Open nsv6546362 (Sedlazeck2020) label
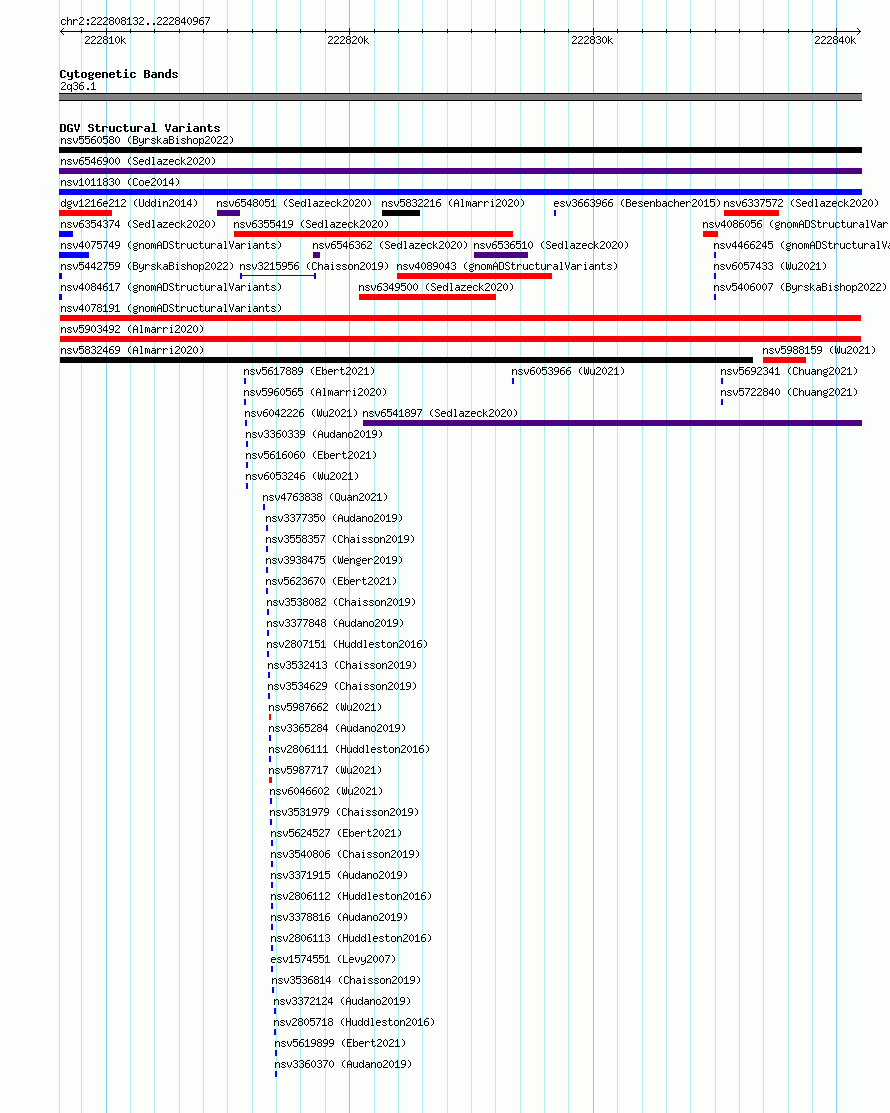This screenshot has width=890, height=1113. [x=390, y=245]
